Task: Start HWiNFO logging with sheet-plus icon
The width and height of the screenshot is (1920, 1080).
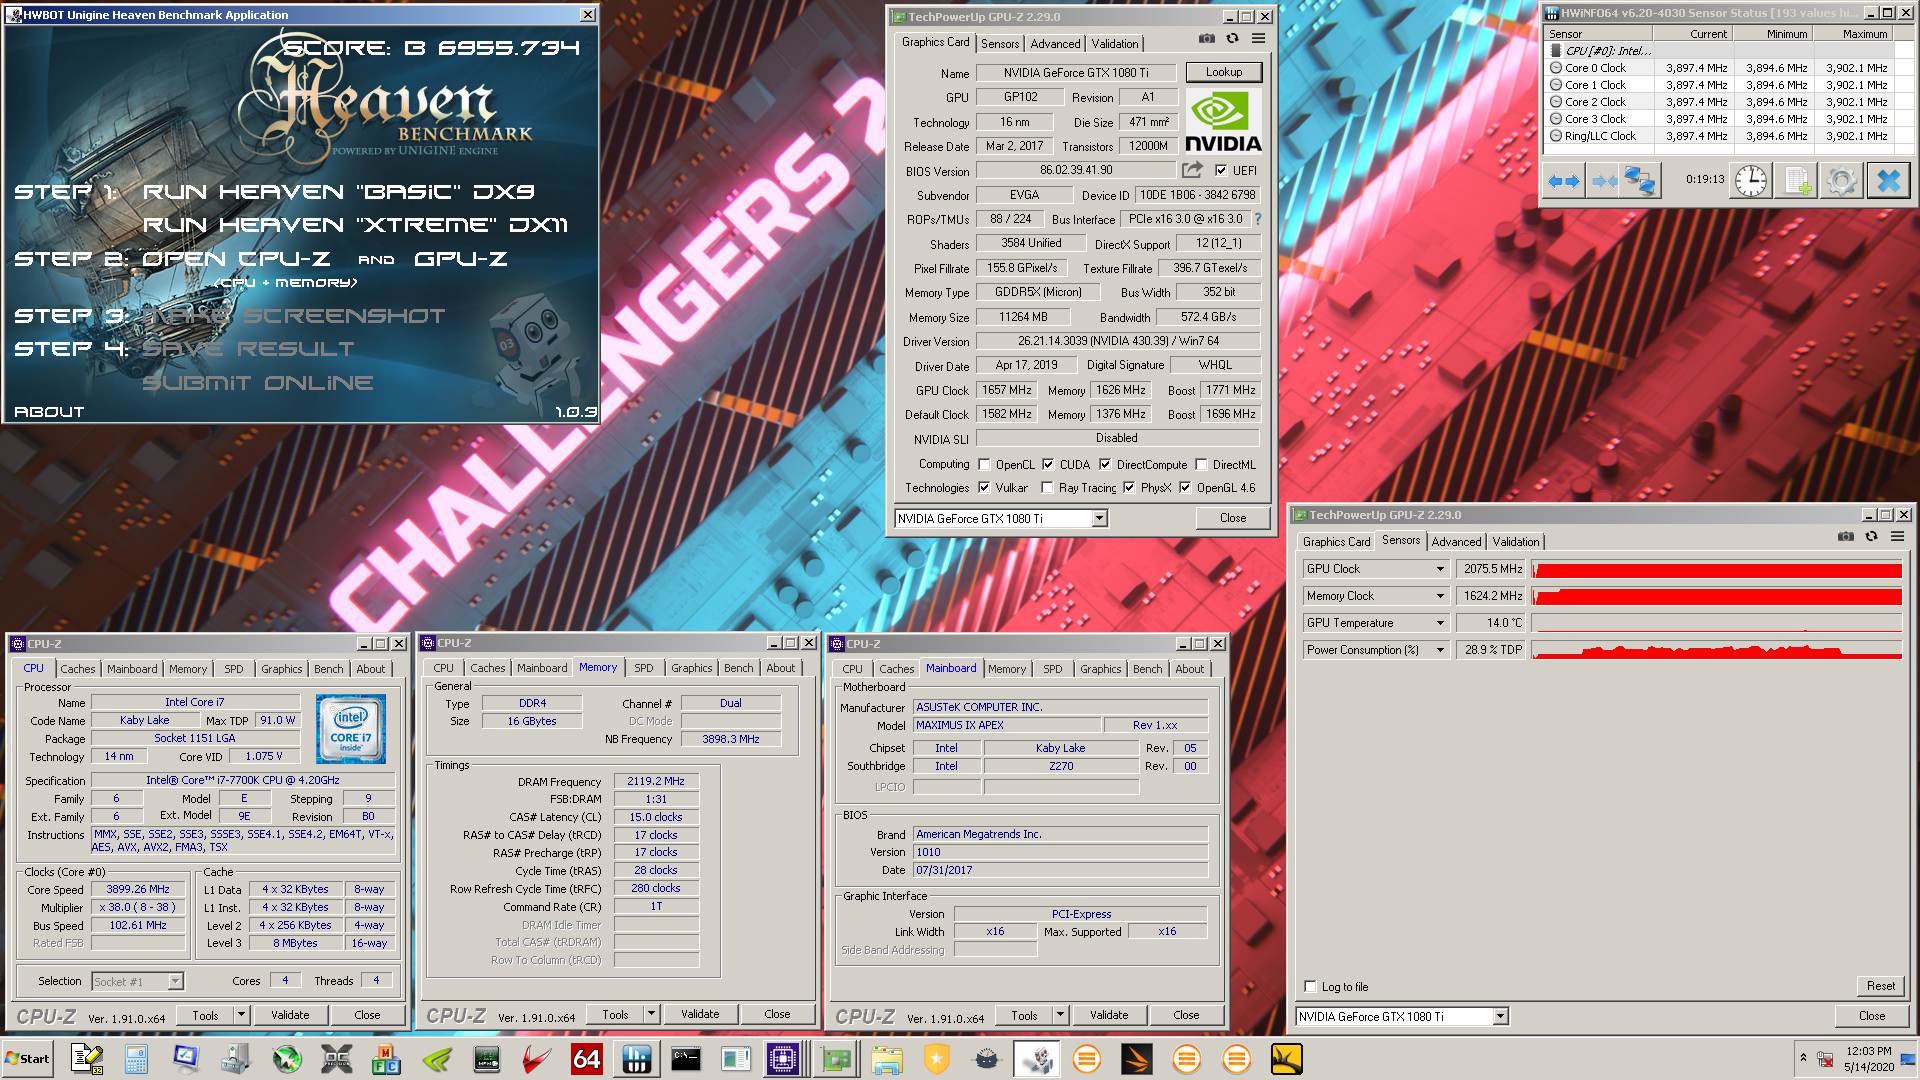Action: [1797, 181]
